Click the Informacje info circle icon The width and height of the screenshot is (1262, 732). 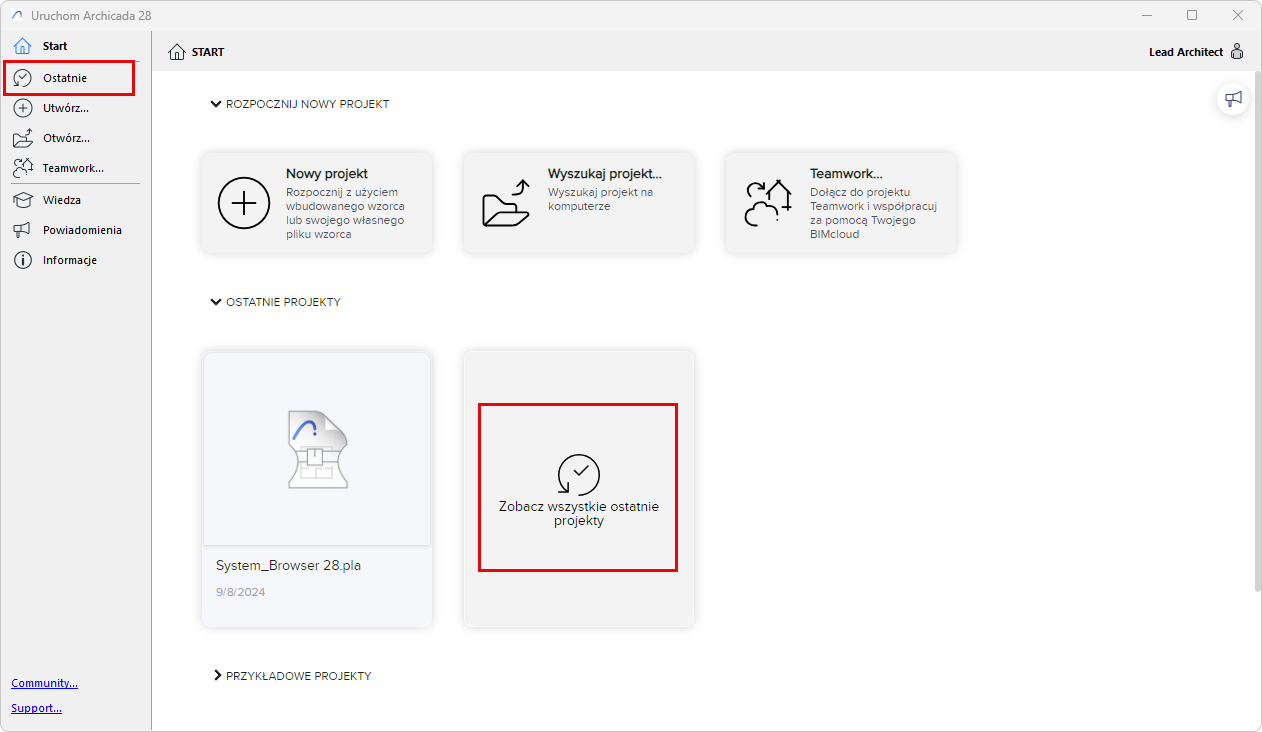pyautogui.click(x=23, y=260)
